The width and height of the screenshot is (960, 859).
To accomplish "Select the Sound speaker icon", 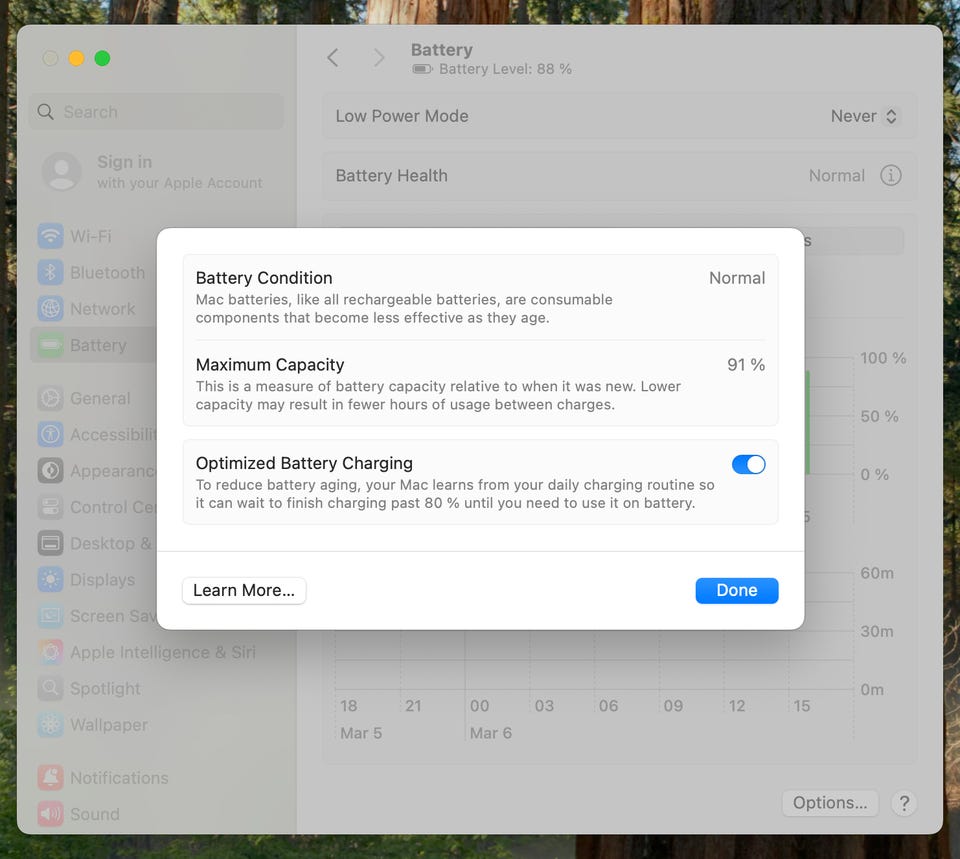I will pos(50,814).
